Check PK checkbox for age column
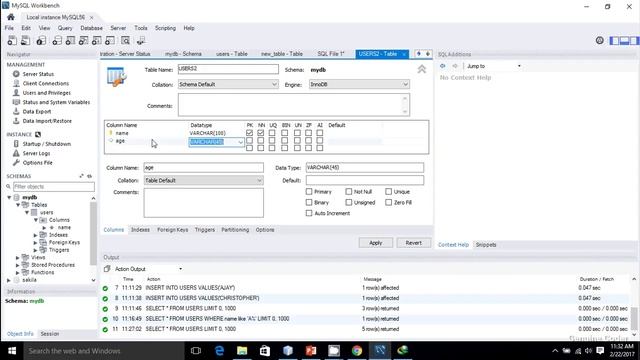Image resolution: width=640 pixels, height=360 pixels. point(249,140)
